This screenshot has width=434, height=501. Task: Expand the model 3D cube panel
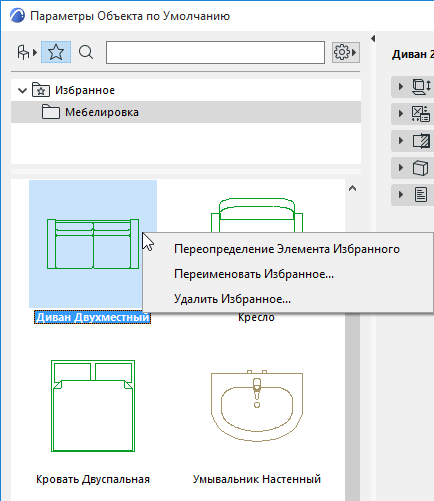pos(401,168)
